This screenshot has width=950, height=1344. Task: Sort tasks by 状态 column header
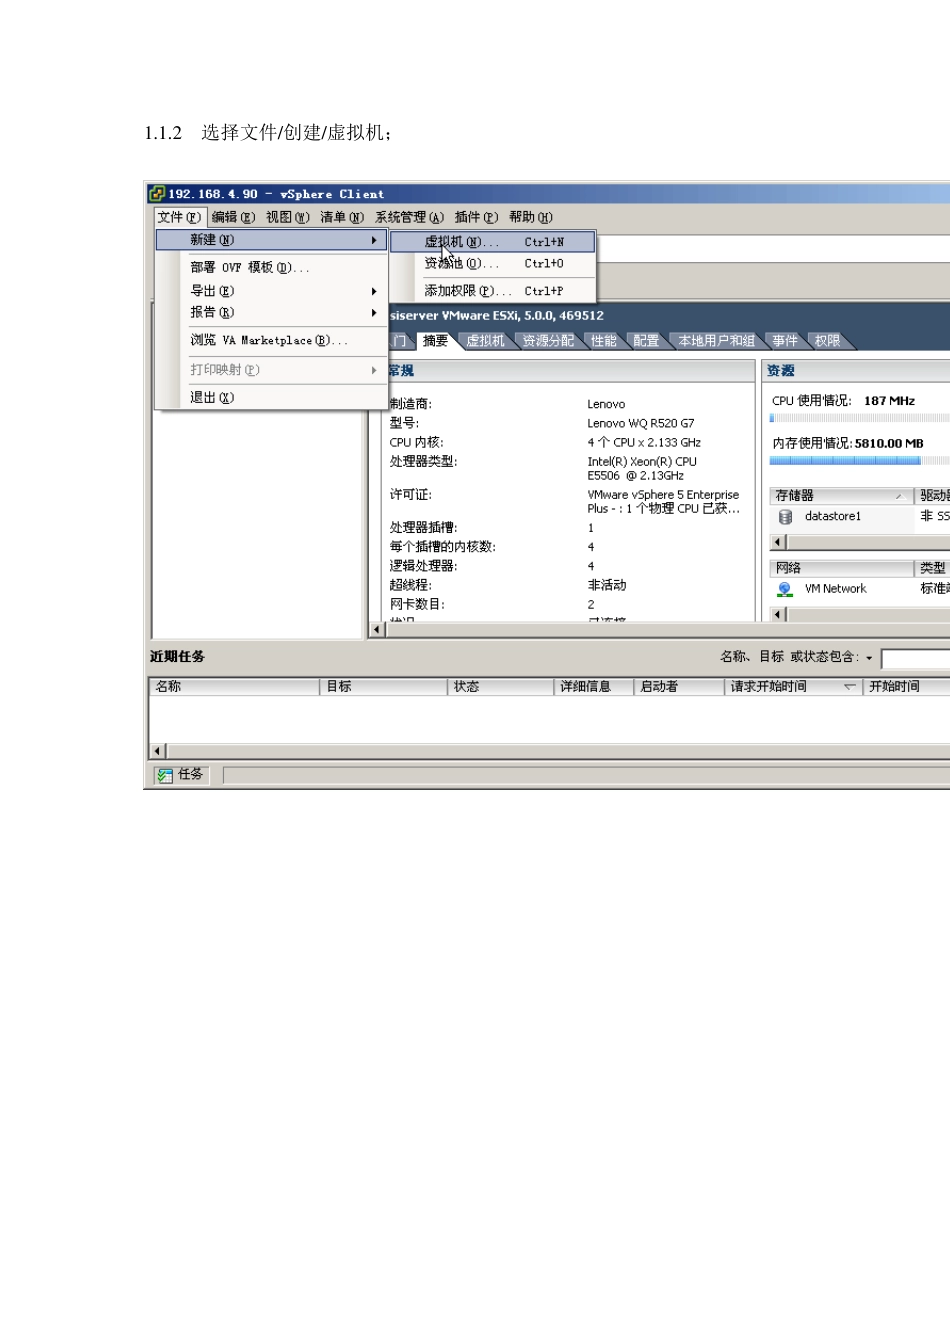[x=500, y=687]
